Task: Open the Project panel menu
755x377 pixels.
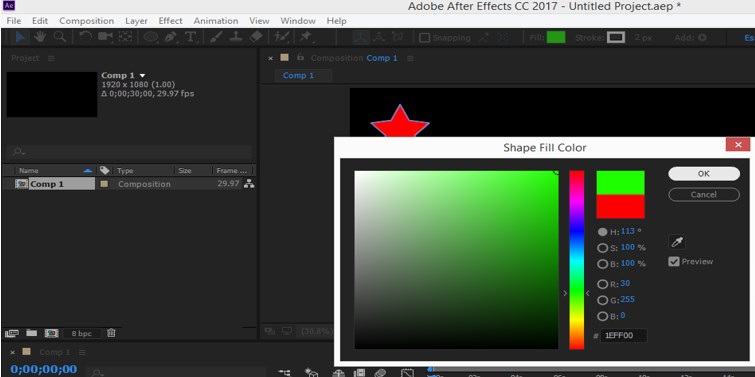Action: click(x=51, y=58)
